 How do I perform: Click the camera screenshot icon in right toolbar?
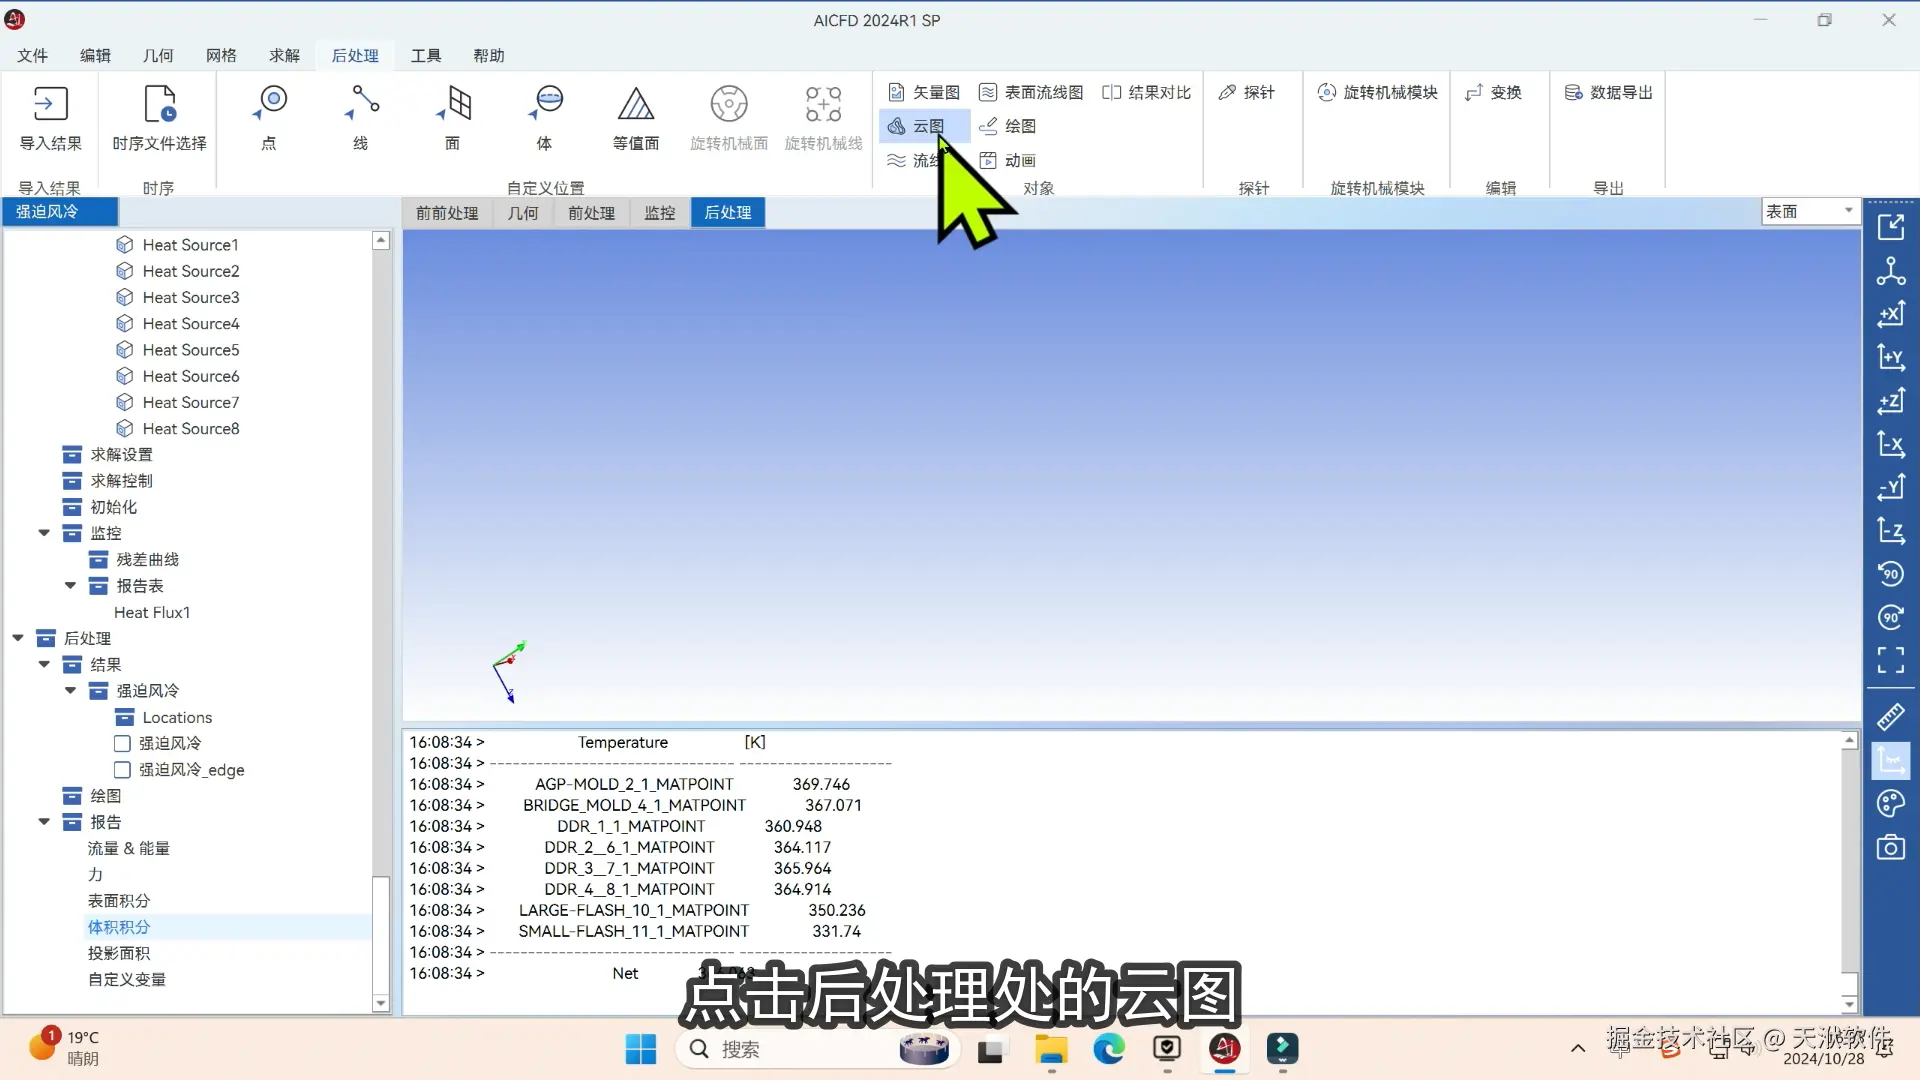pyautogui.click(x=1890, y=848)
